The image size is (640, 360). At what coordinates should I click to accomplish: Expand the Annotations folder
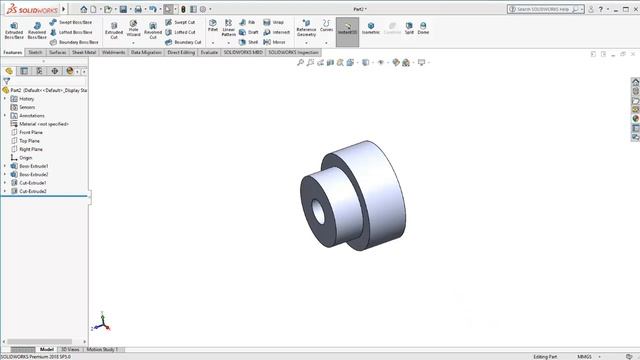pyautogui.click(x=5, y=116)
